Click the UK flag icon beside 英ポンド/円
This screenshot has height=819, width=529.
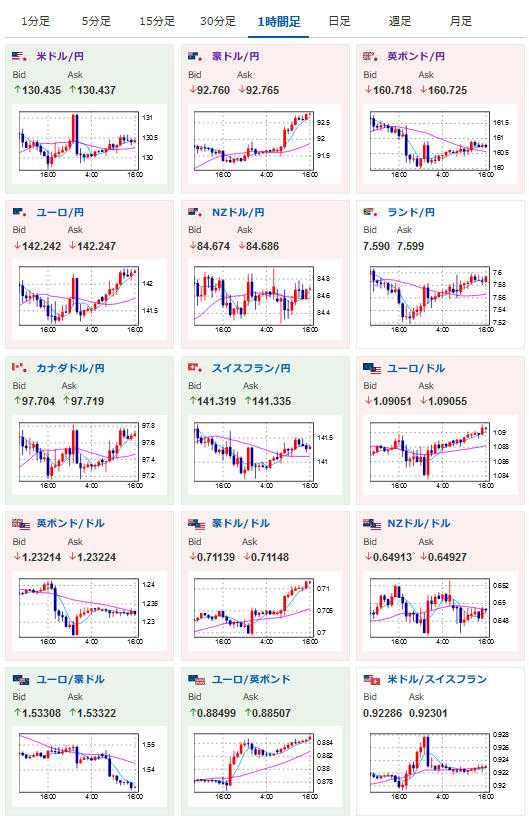click(371, 56)
